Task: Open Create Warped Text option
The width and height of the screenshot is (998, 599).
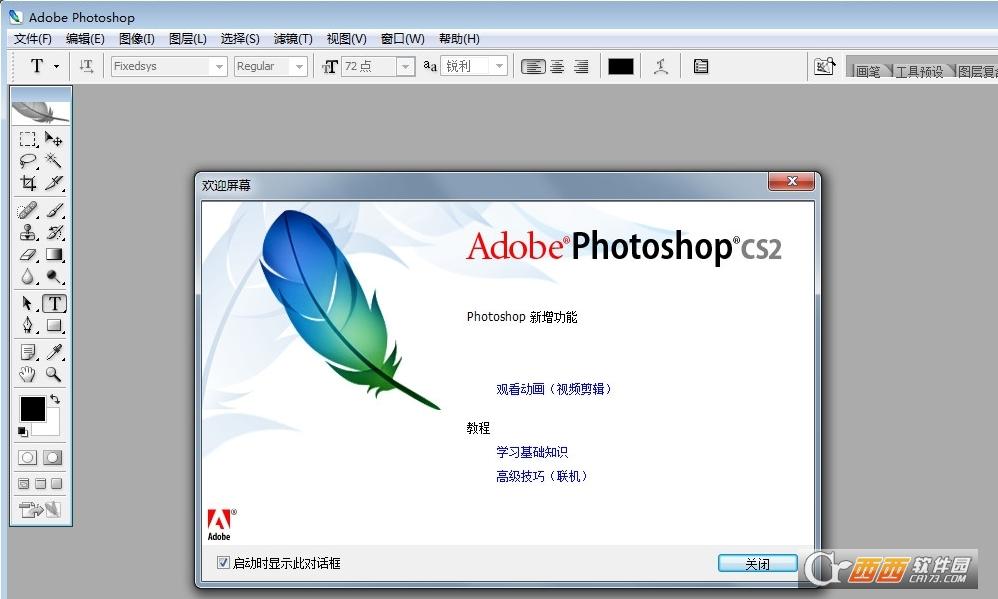Action: tap(661, 66)
